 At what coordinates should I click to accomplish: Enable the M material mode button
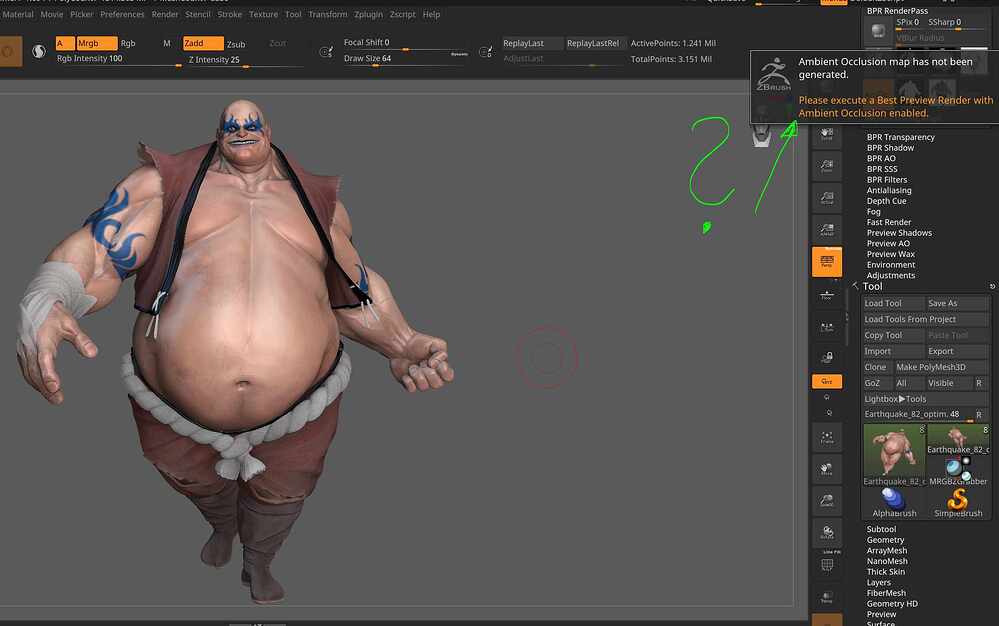(x=167, y=43)
